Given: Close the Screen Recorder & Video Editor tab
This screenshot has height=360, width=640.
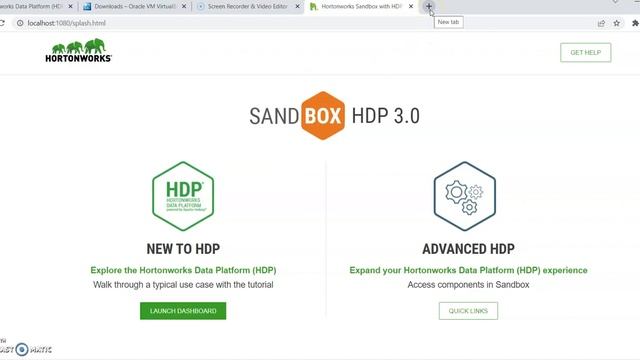Looking at the screenshot, I should pyautogui.click(x=298, y=7).
